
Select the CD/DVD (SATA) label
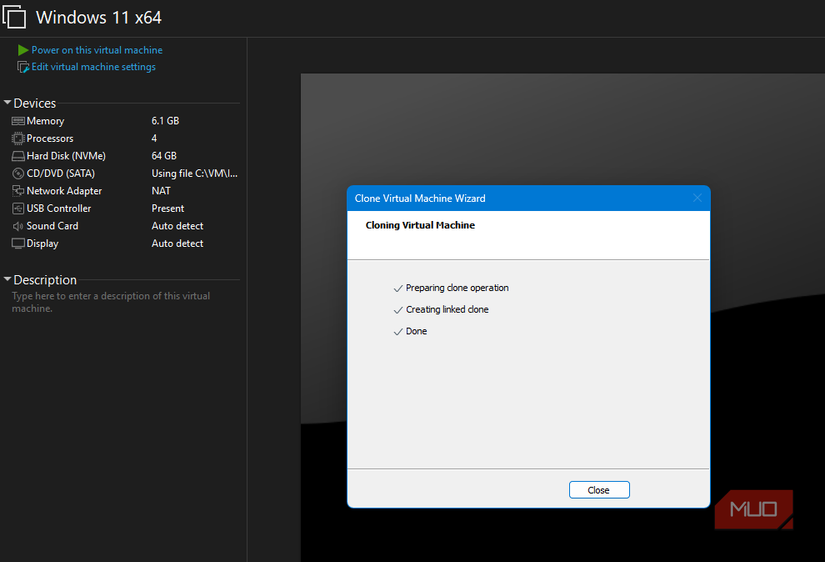61,173
